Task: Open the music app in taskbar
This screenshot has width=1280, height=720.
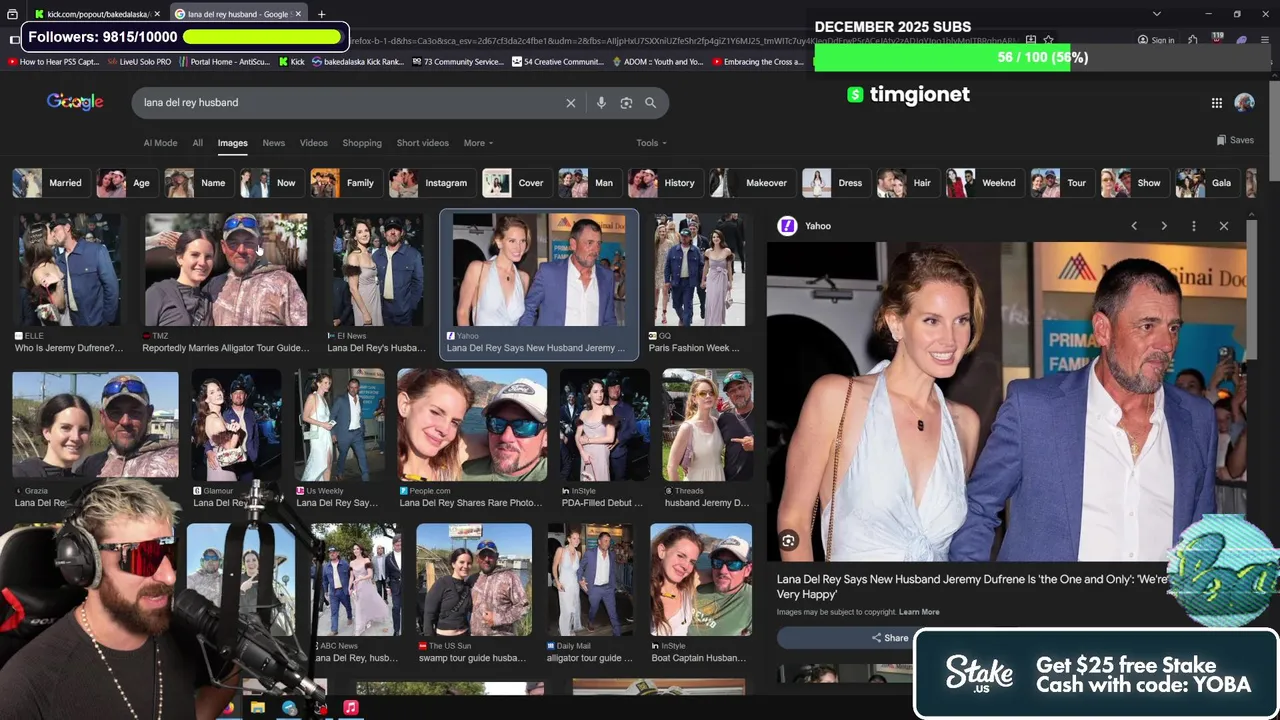Action: pyautogui.click(x=351, y=707)
